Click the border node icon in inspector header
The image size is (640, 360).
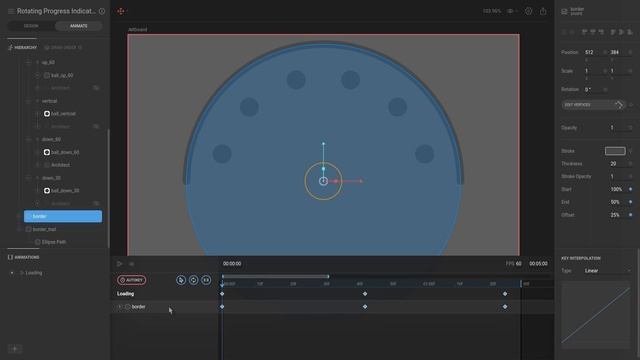(x=564, y=11)
